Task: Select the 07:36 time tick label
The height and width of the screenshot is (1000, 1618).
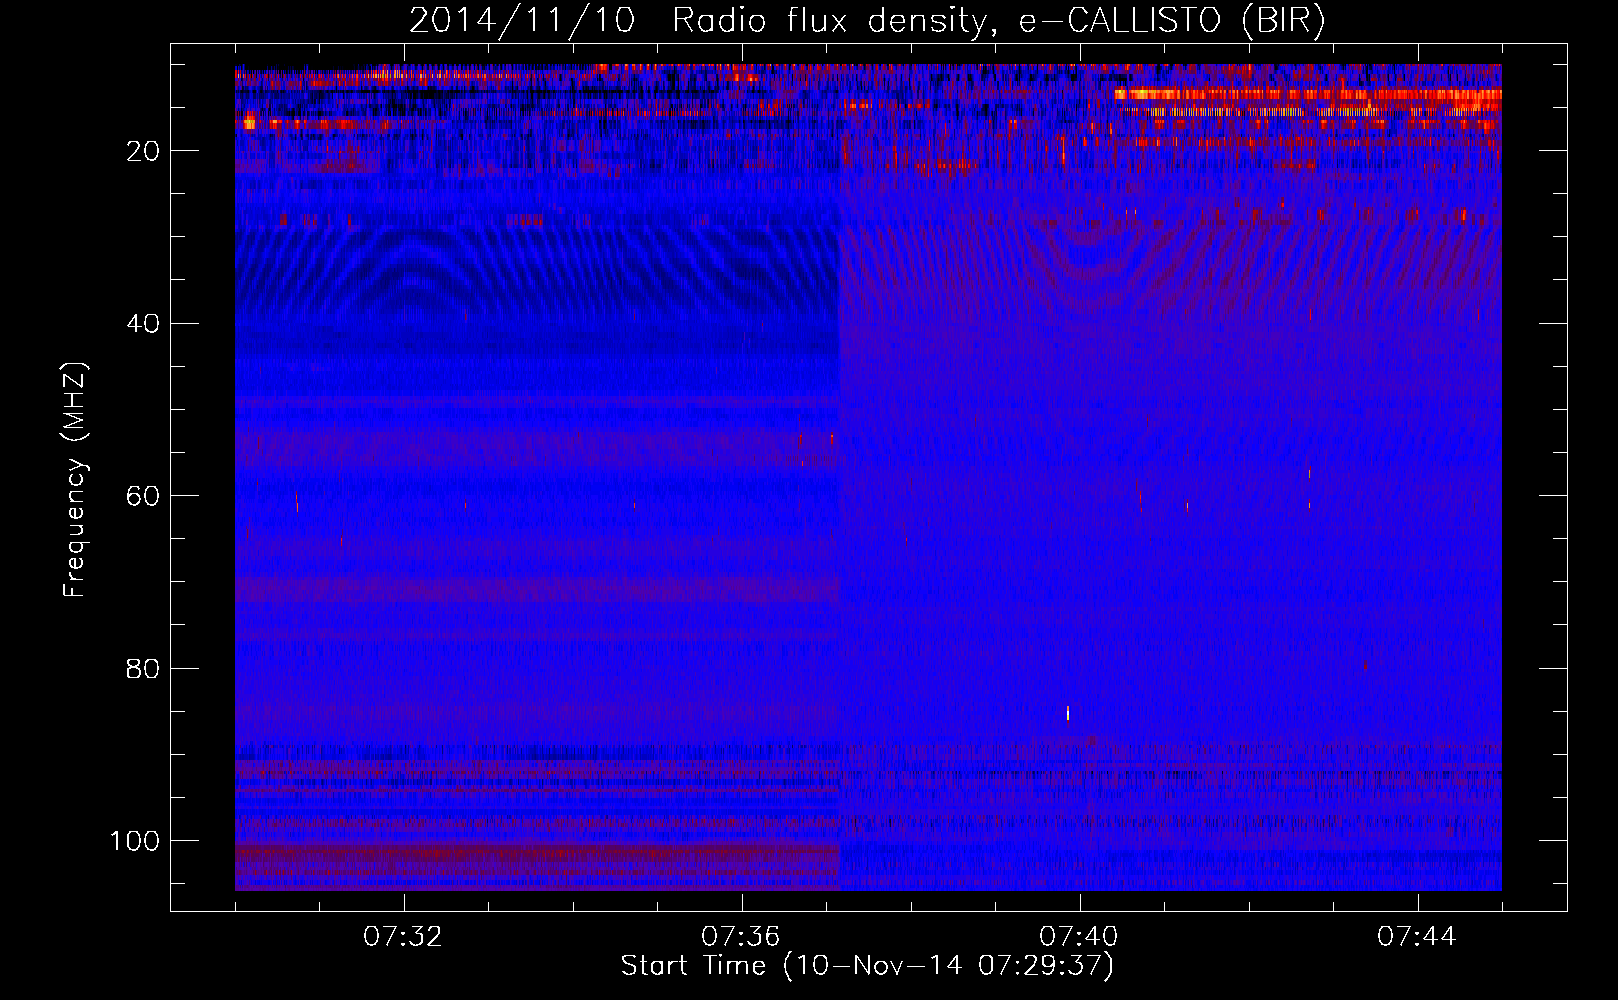Action: (x=742, y=937)
